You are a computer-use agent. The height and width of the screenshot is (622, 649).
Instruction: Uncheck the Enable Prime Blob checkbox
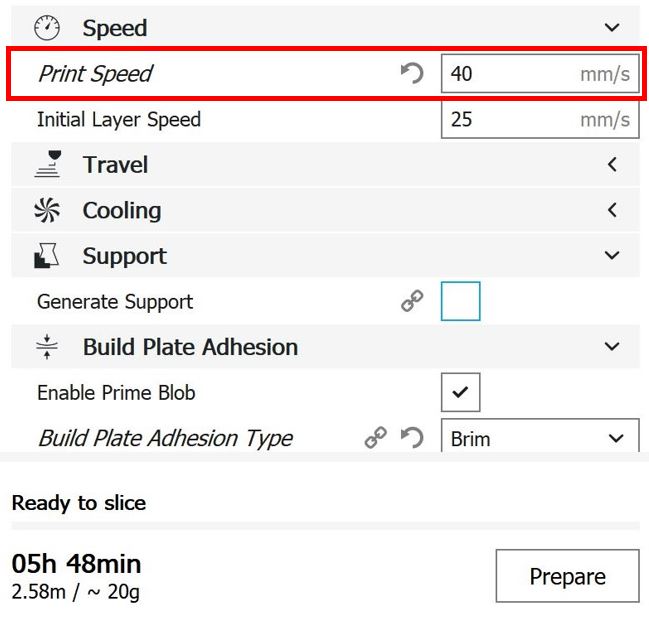[460, 393]
